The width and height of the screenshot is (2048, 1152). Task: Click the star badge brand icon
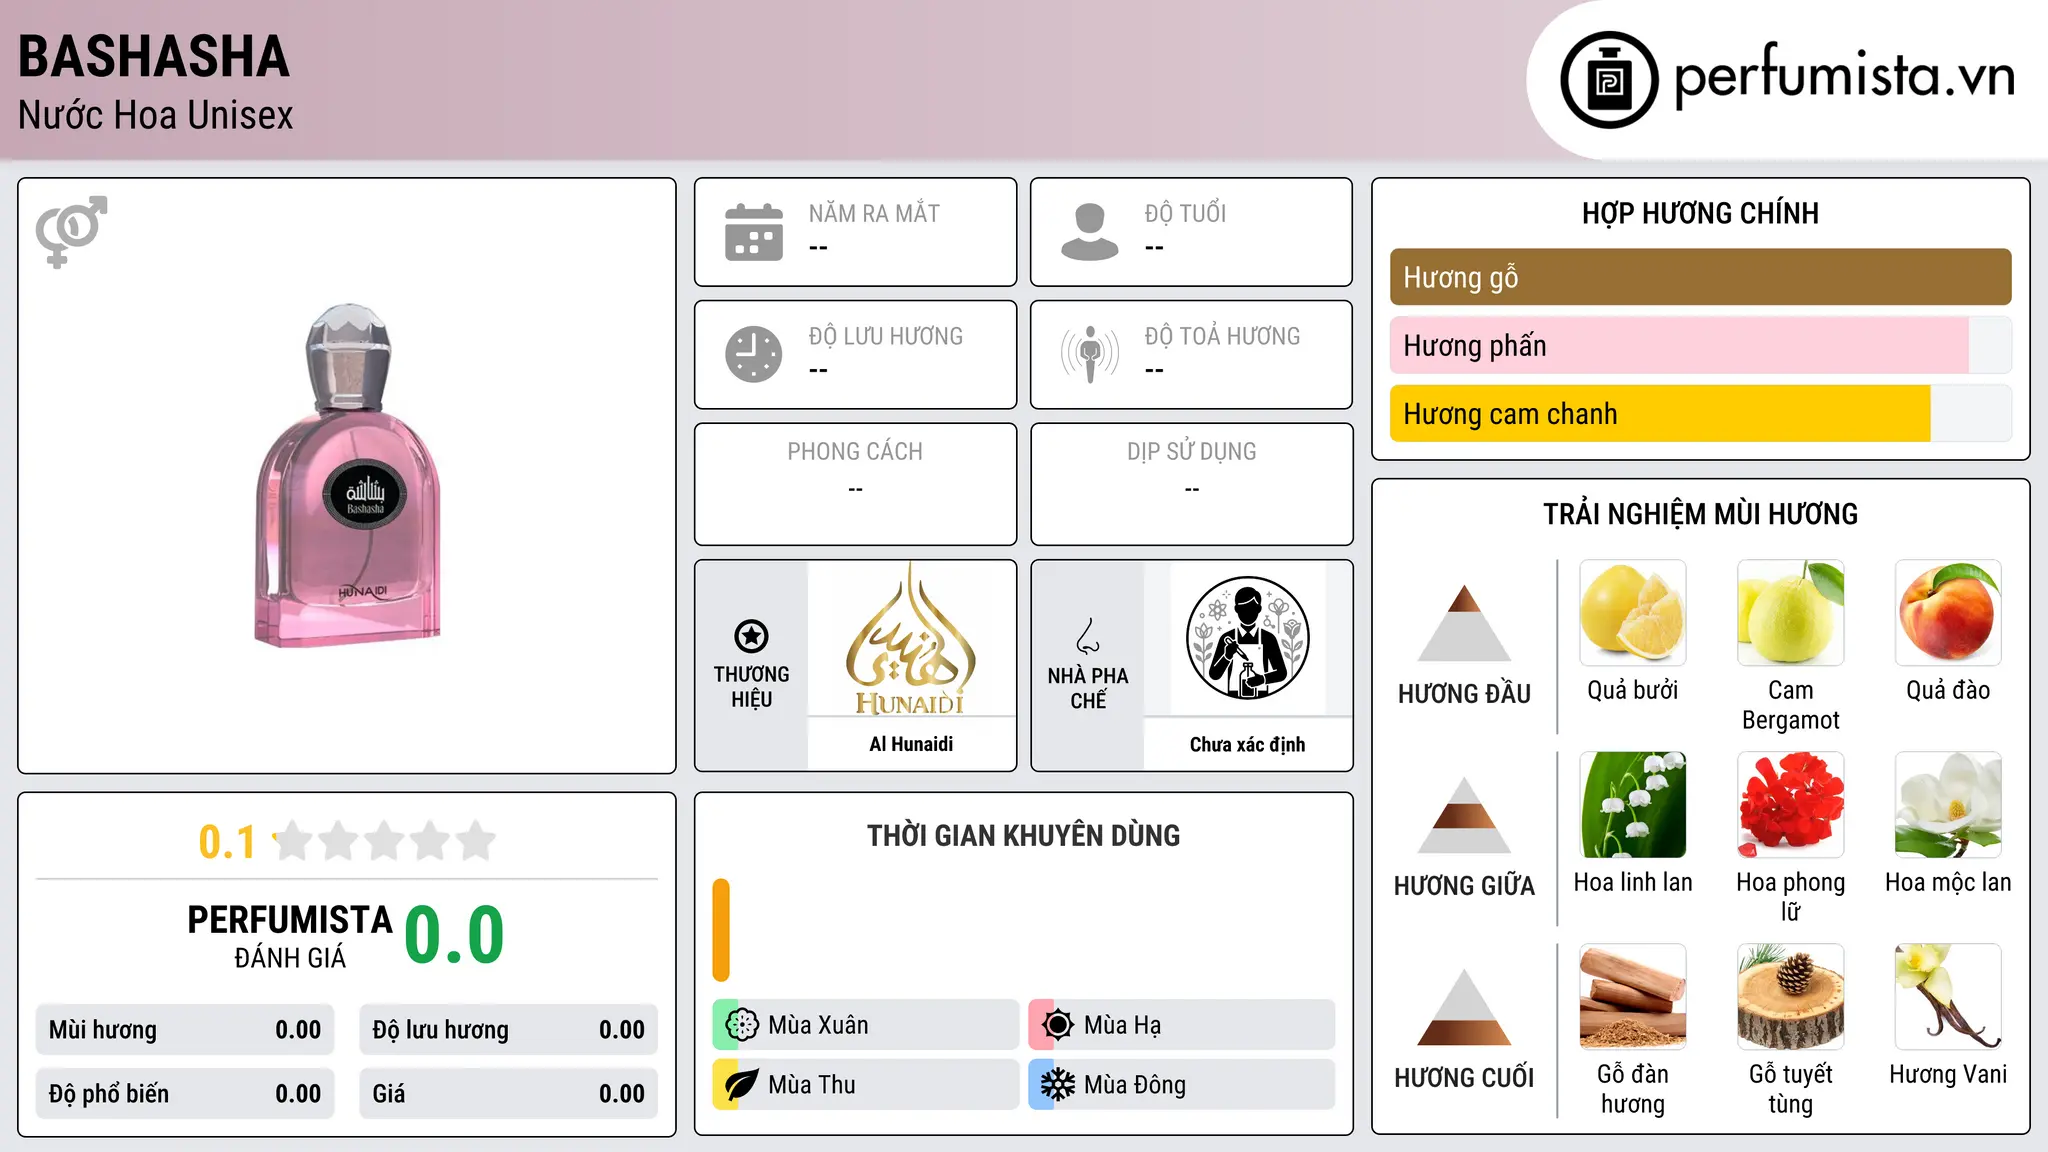pyautogui.click(x=751, y=636)
